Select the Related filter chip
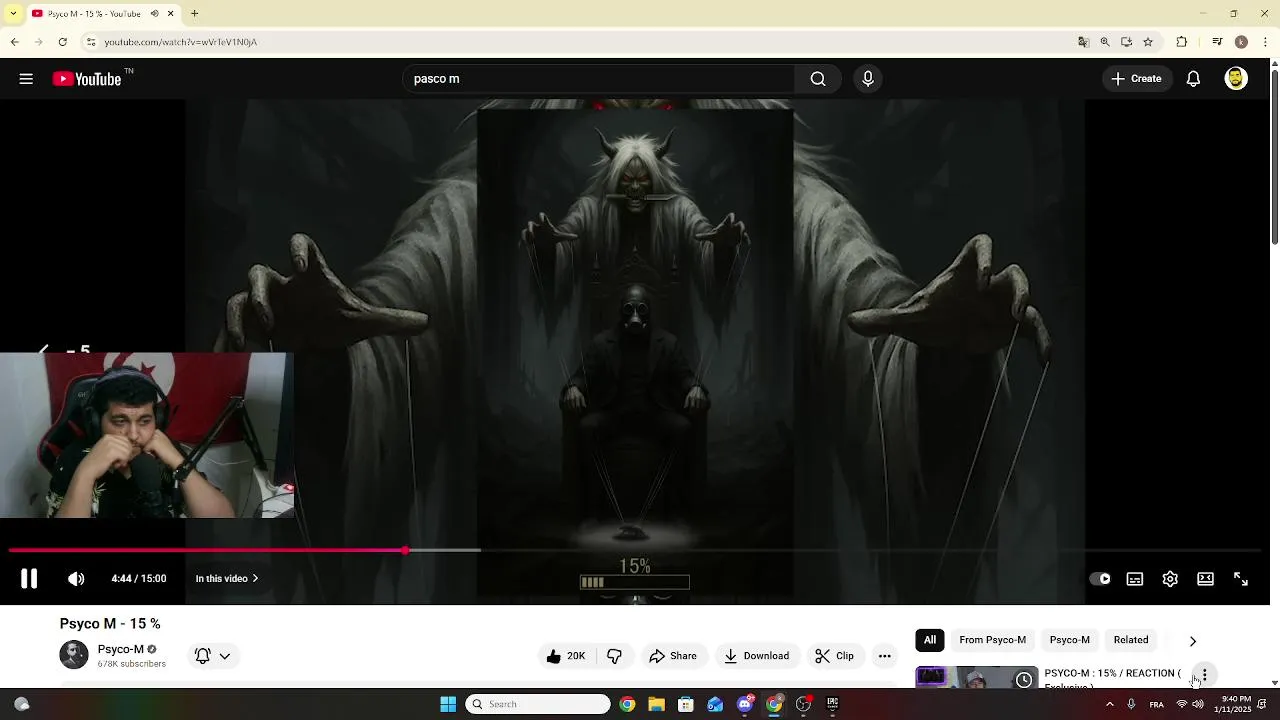Screen dimensions: 1280x720 coord(1131,640)
